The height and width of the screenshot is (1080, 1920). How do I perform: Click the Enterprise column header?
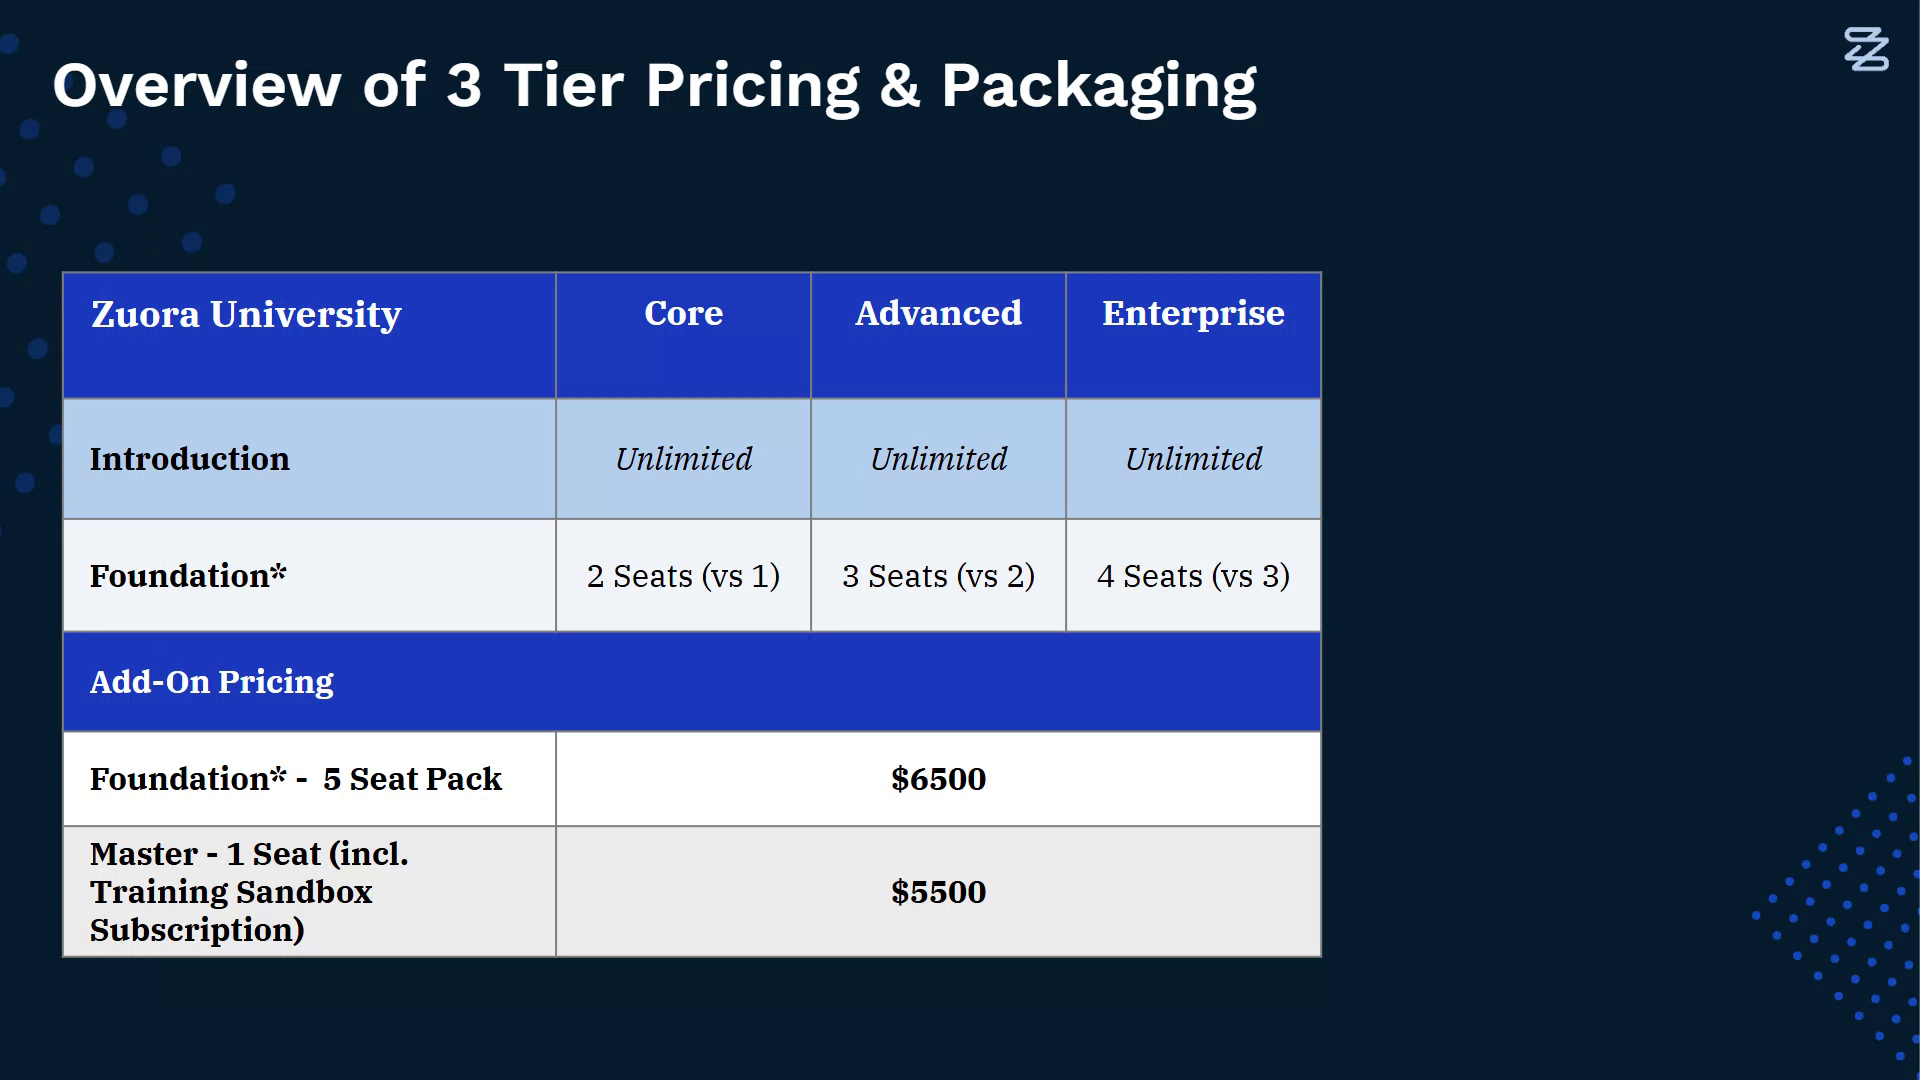[x=1193, y=314]
